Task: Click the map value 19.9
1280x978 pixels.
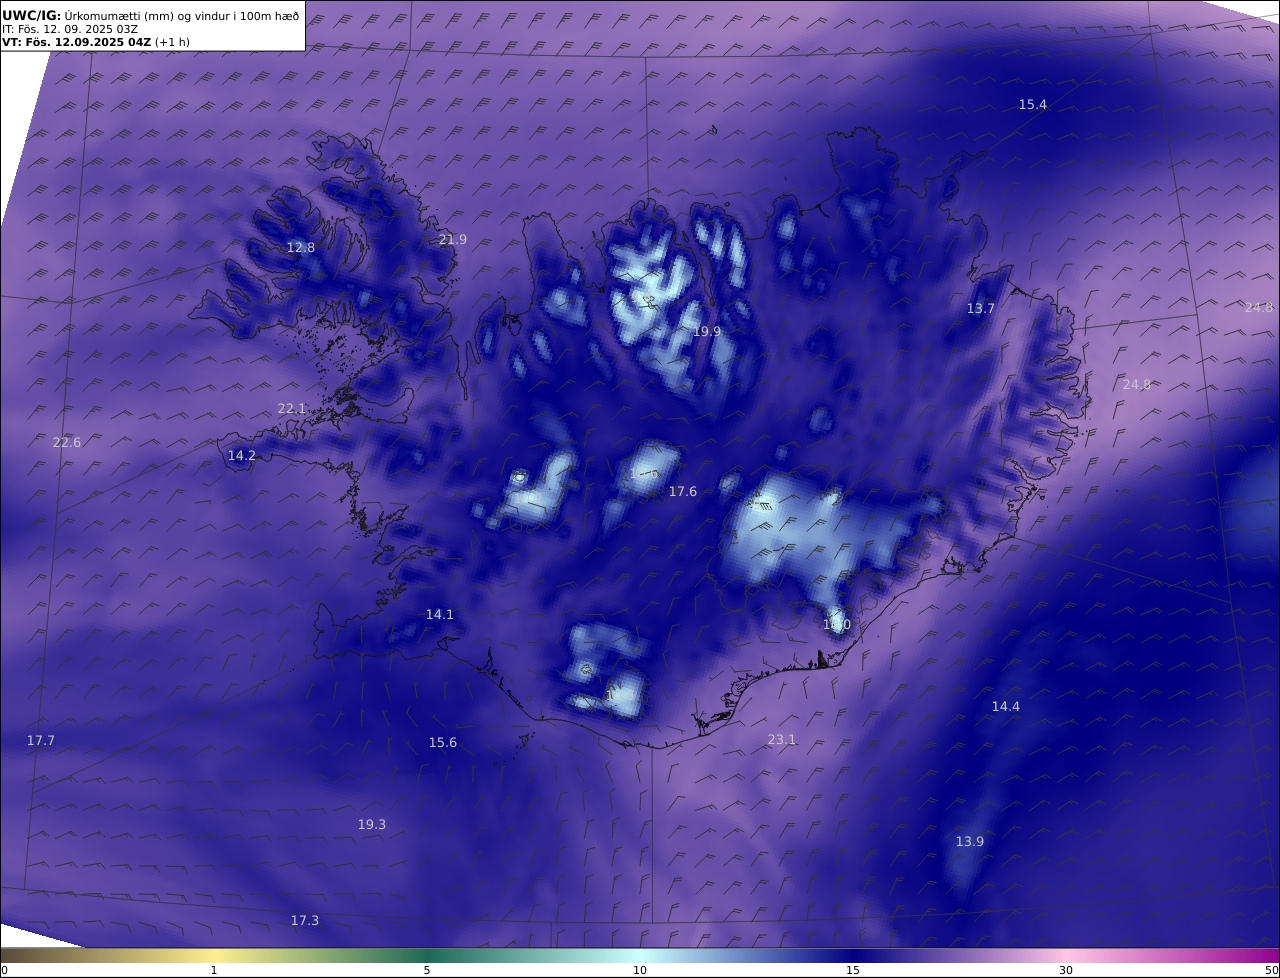Action: [707, 331]
